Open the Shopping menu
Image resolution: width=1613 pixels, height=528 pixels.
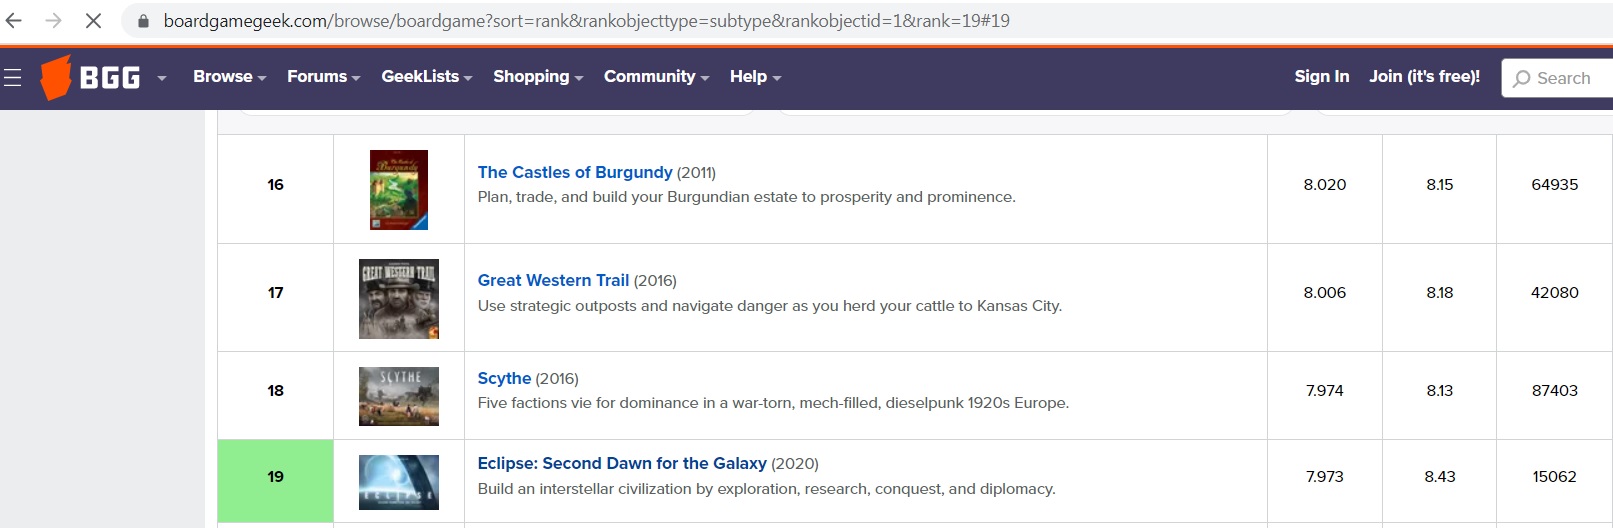coord(537,76)
